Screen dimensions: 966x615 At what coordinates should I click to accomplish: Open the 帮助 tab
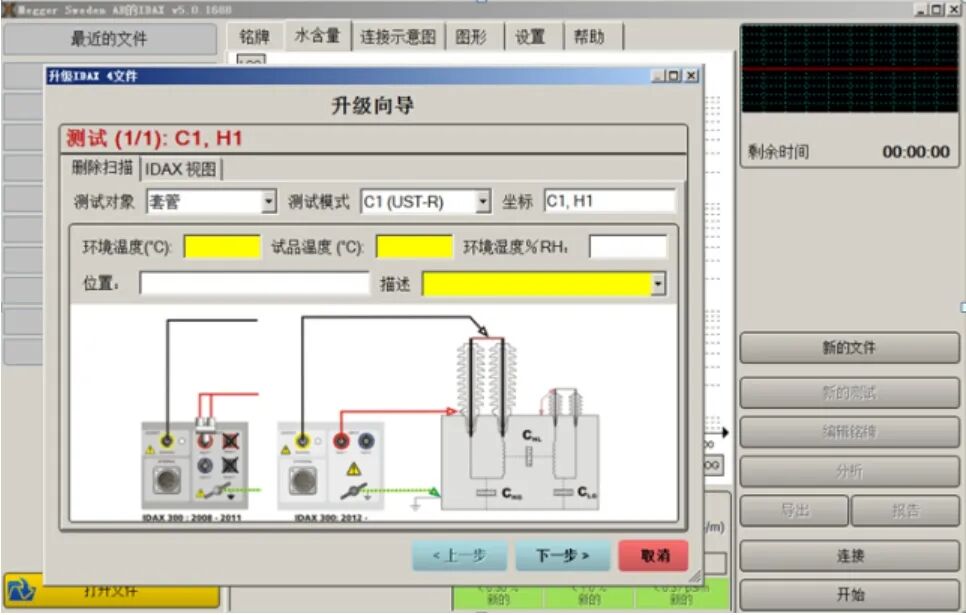pyautogui.click(x=590, y=37)
